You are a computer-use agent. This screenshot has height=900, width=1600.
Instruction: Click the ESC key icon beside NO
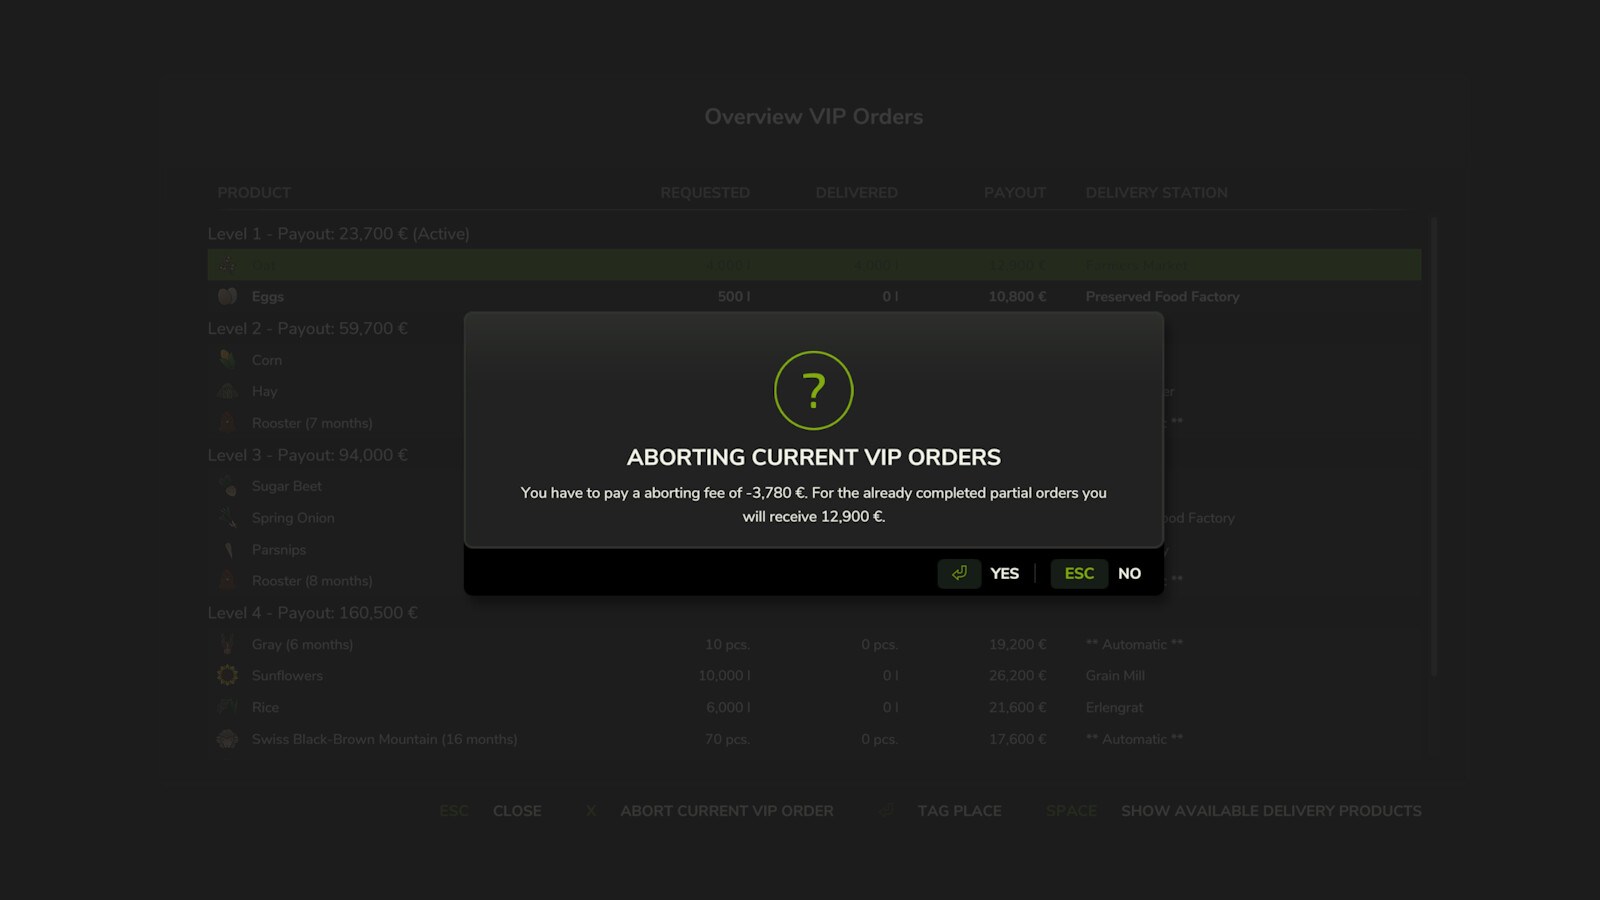(x=1079, y=573)
